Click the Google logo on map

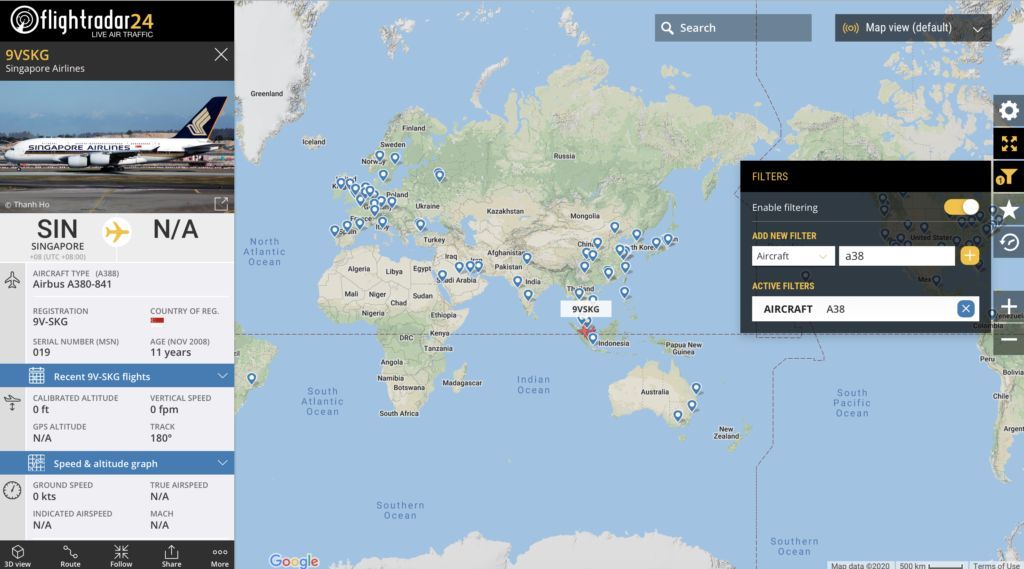[294, 561]
